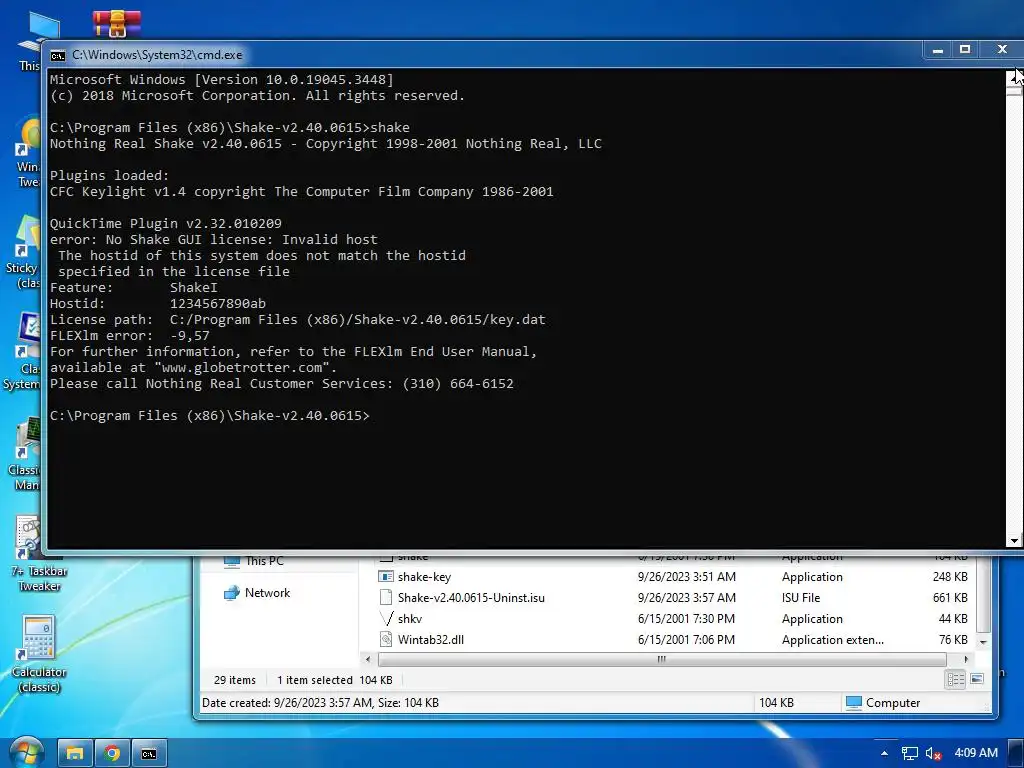The width and height of the screenshot is (1024, 768).
Task: Click the 6/15/2001 7:06 PM date cell
Action: point(686,640)
